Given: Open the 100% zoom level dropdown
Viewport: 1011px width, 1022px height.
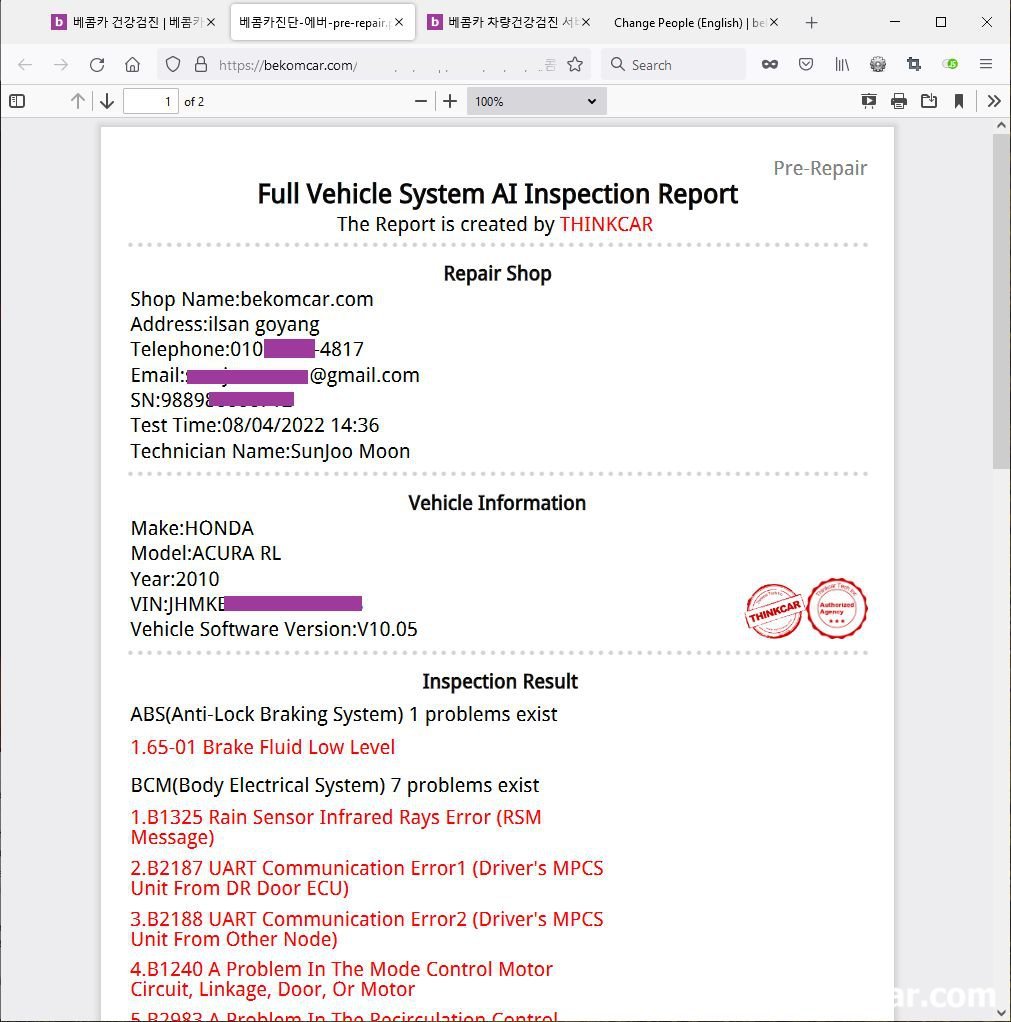Looking at the screenshot, I should [536, 101].
